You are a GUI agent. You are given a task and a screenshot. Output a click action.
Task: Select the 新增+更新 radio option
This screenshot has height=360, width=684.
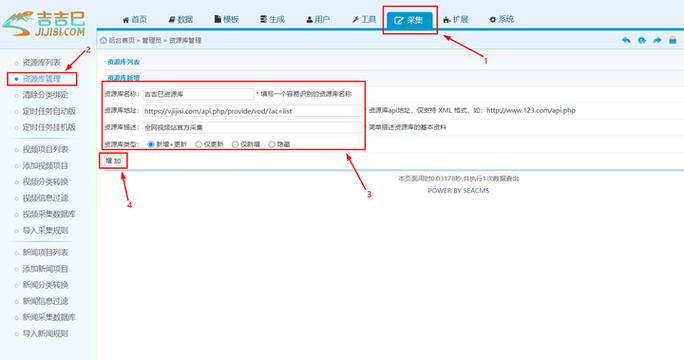point(151,144)
